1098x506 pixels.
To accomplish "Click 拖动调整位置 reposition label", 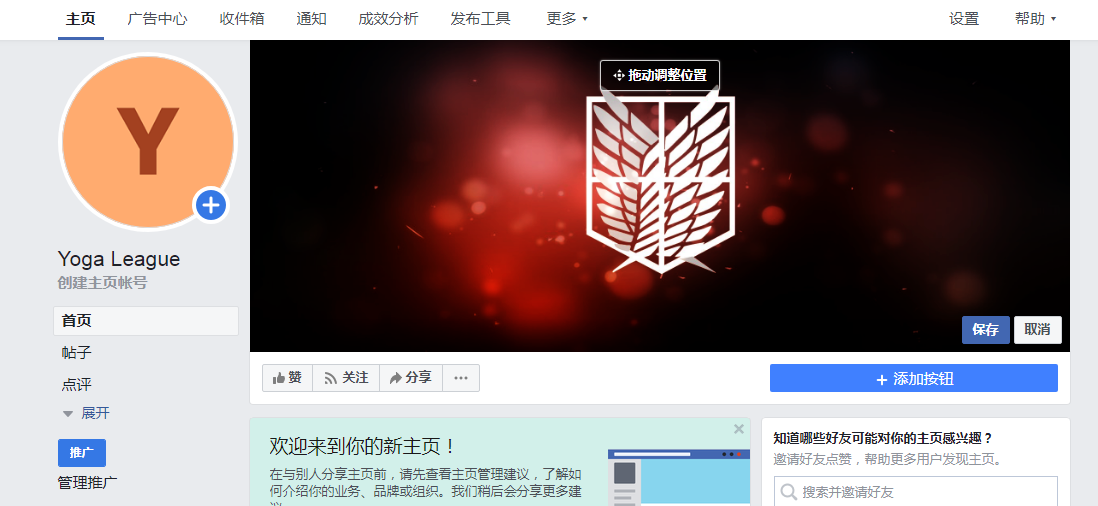I will coord(660,76).
